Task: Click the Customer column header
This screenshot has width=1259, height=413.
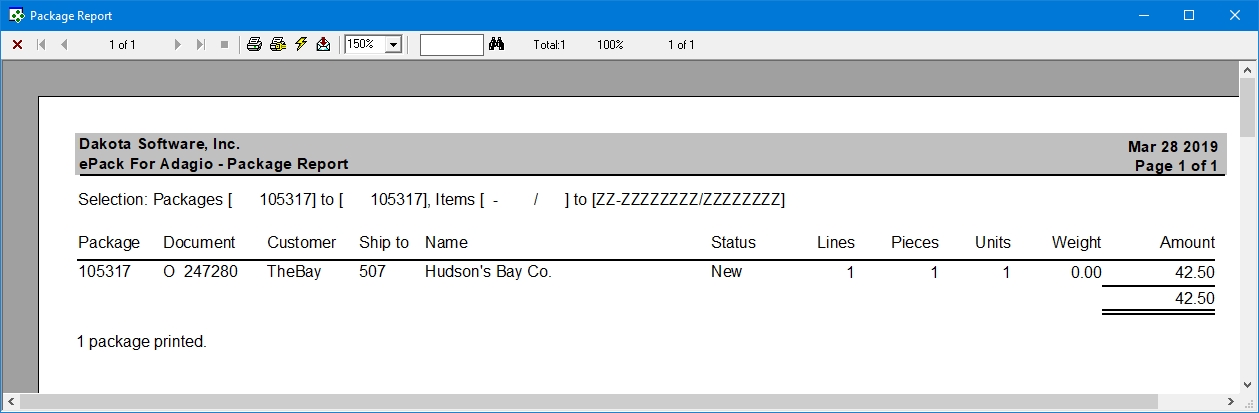Action: (x=302, y=242)
